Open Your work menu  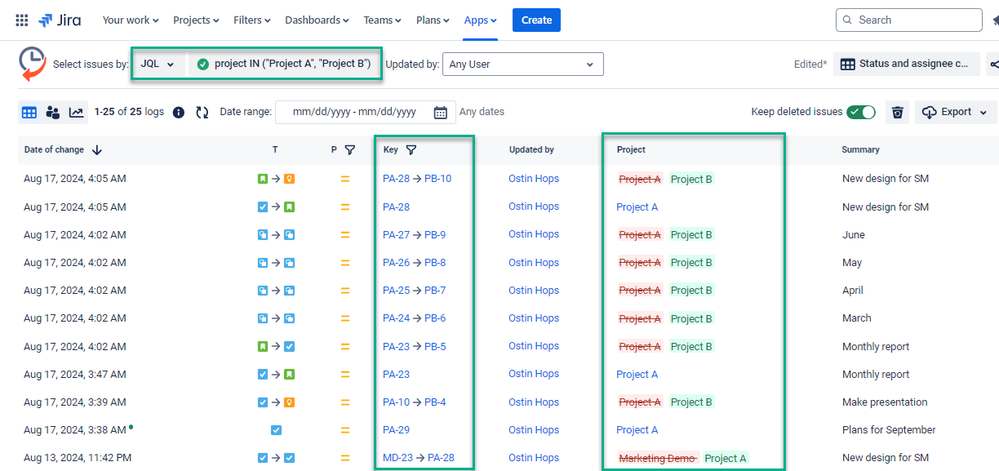coord(131,20)
